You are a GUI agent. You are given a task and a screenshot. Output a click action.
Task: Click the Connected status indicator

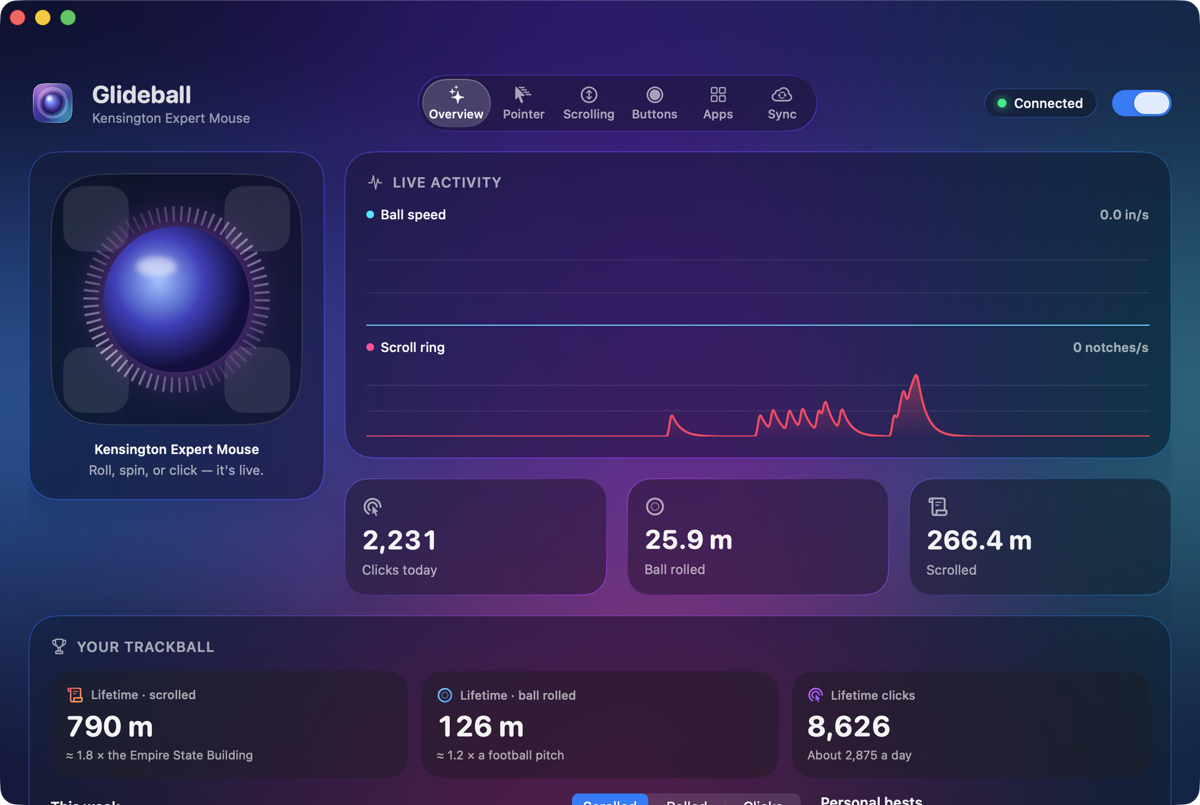coord(1040,103)
